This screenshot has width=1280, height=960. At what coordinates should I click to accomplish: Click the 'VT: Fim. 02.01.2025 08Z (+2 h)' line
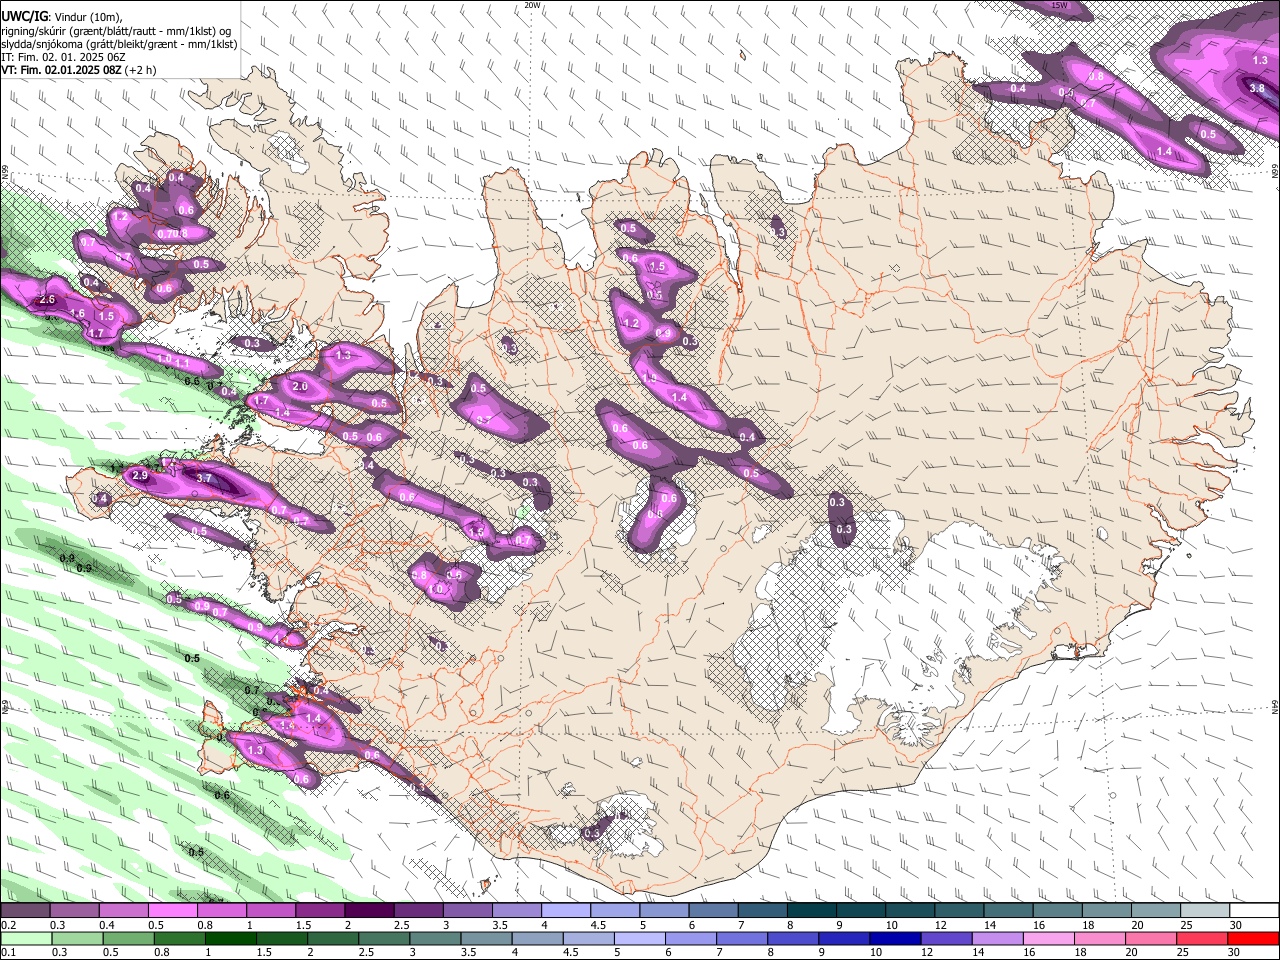tap(79, 70)
